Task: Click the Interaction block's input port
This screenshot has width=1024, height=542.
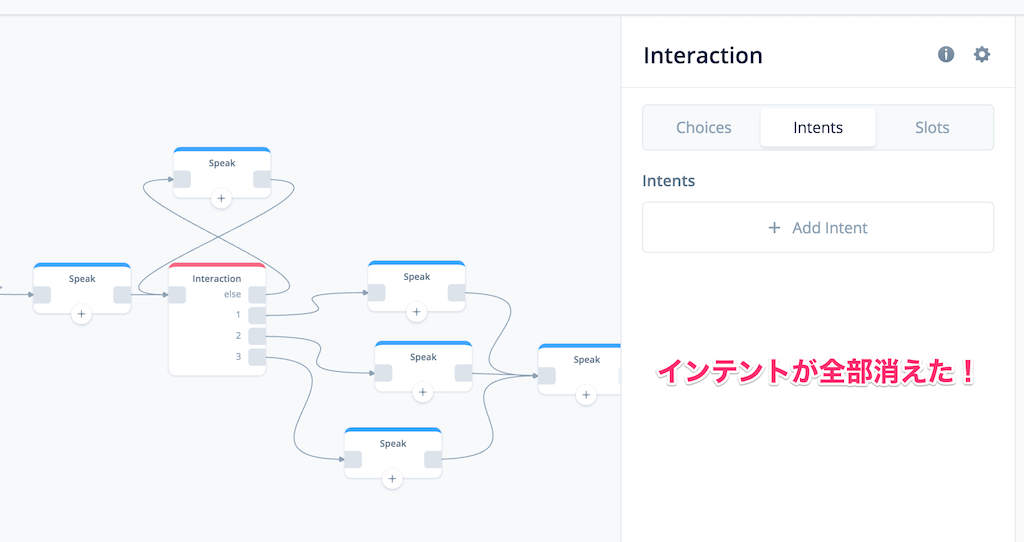Action: [177, 294]
